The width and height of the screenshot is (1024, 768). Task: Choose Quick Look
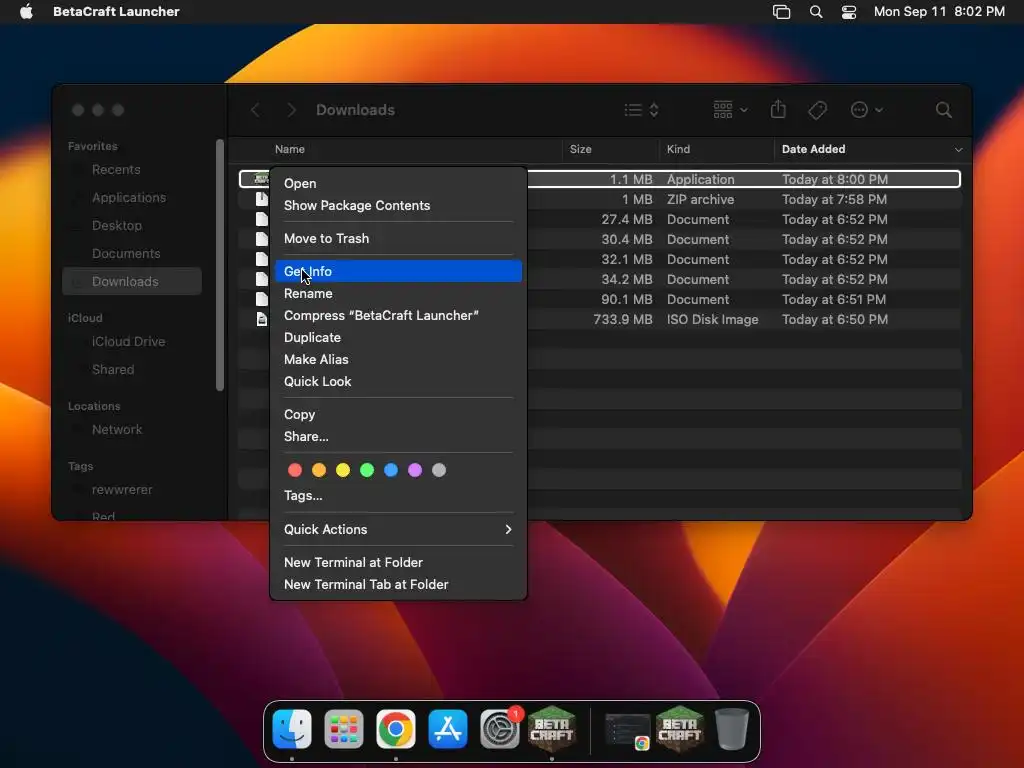pyautogui.click(x=398, y=381)
